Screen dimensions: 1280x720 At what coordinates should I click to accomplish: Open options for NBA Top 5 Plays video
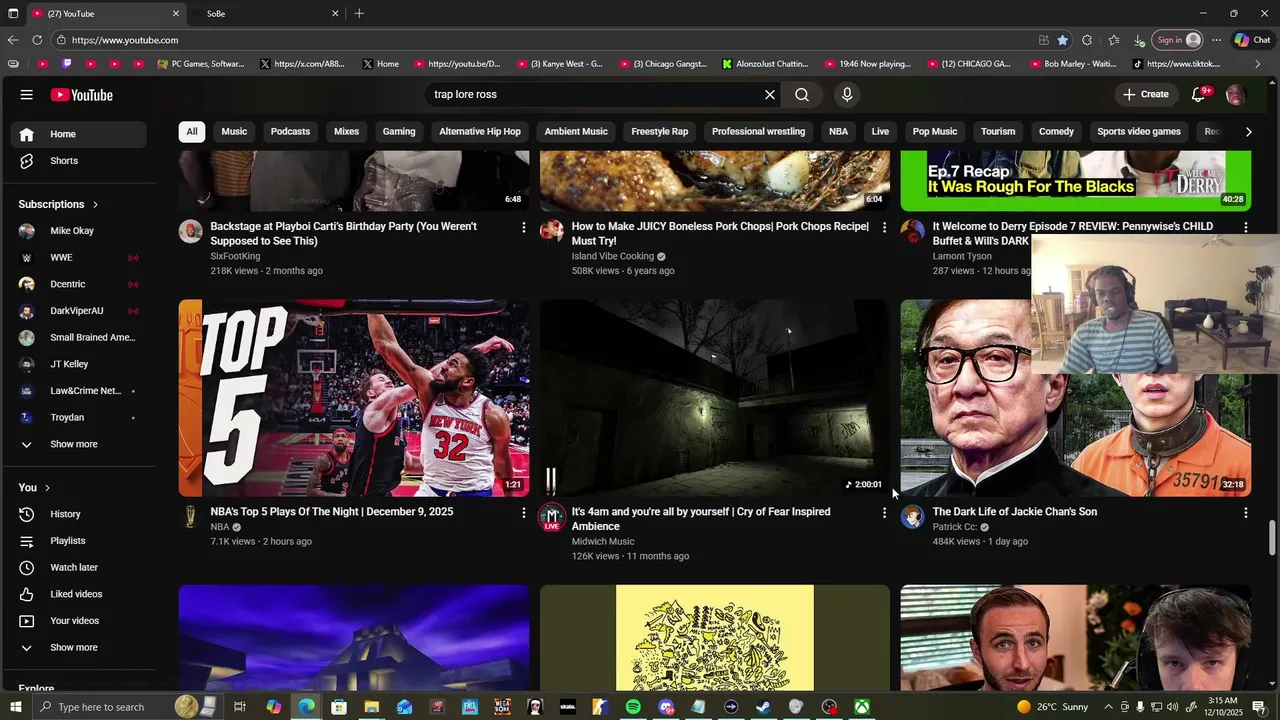(x=523, y=513)
